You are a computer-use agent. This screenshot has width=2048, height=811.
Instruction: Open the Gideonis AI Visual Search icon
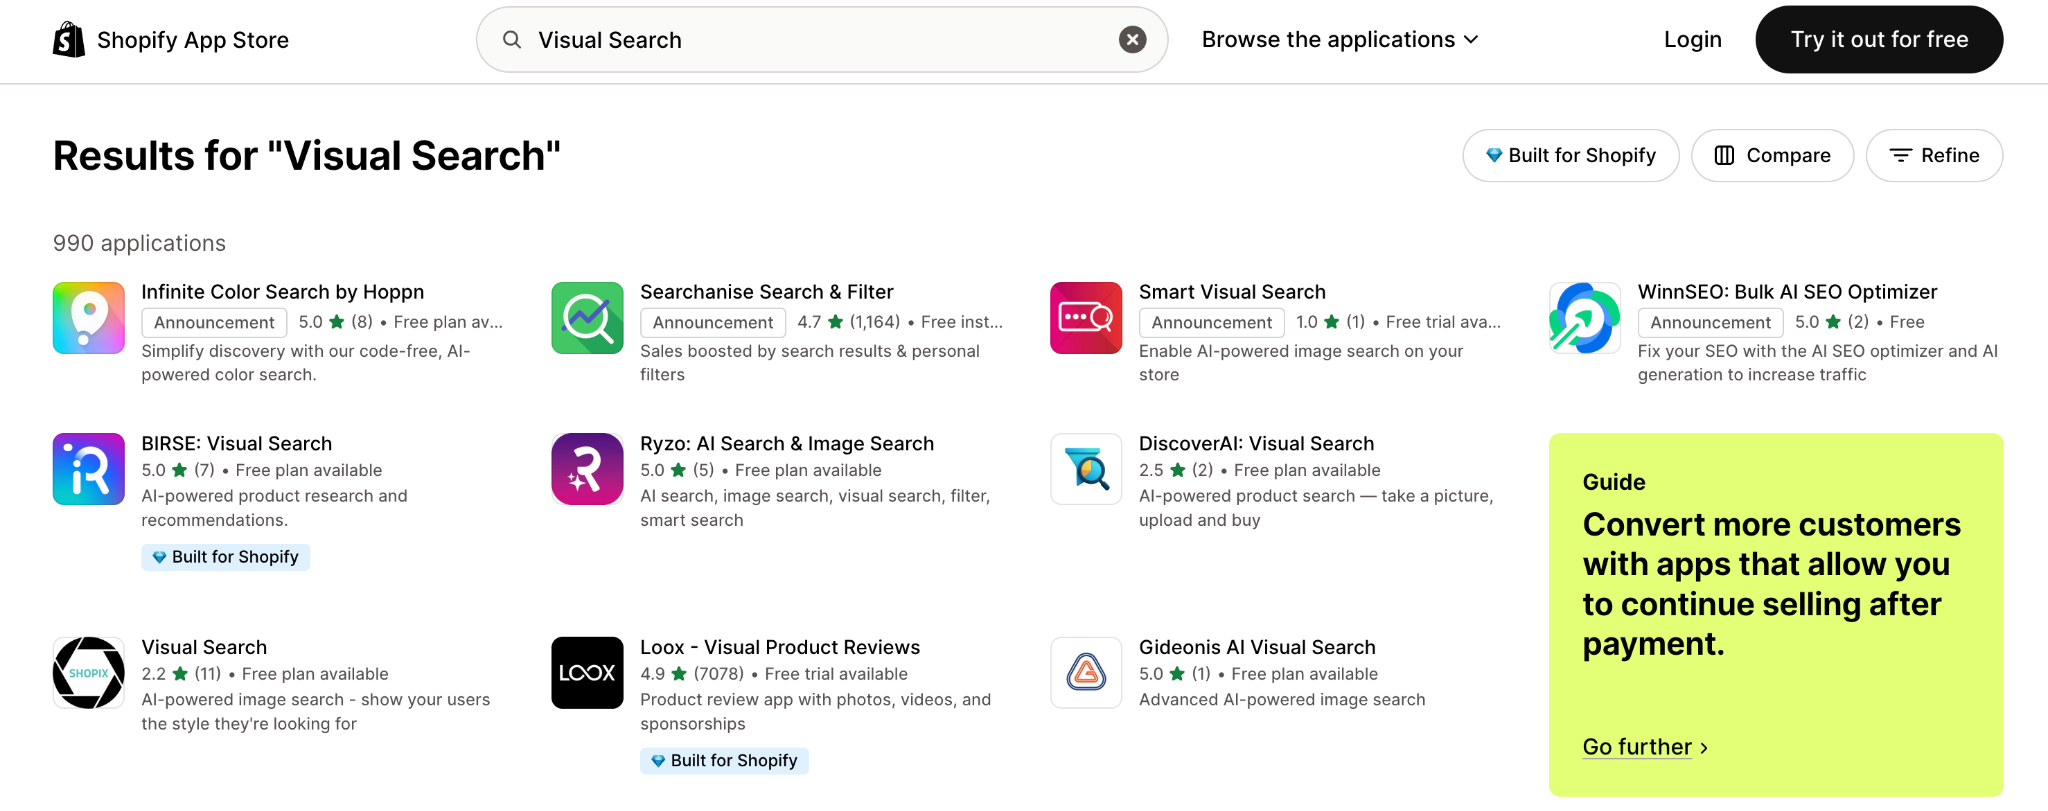(1086, 673)
